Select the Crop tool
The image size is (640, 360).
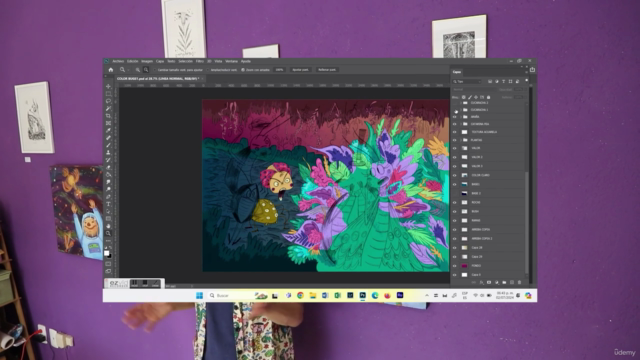coord(108,116)
